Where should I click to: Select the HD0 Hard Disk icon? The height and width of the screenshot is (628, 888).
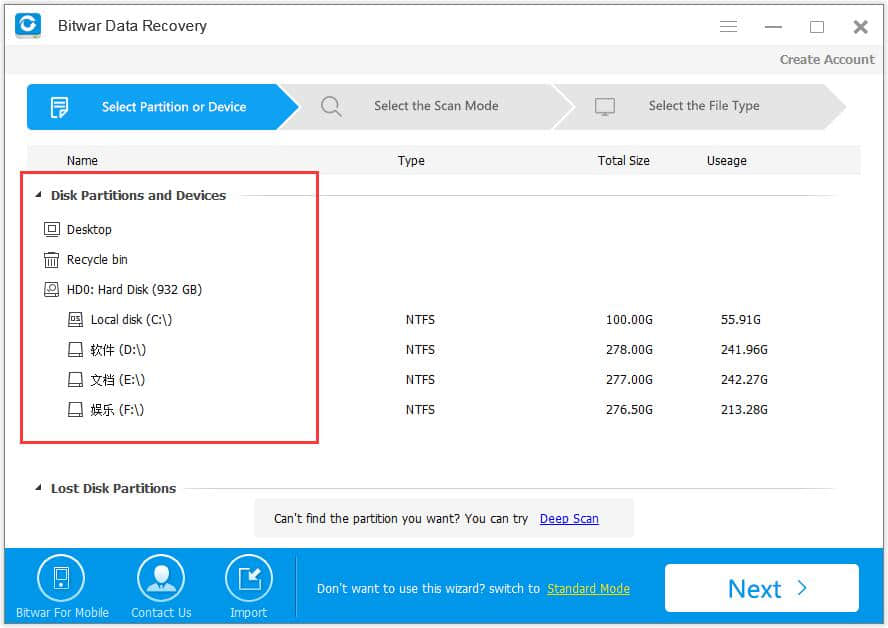pyautogui.click(x=52, y=289)
